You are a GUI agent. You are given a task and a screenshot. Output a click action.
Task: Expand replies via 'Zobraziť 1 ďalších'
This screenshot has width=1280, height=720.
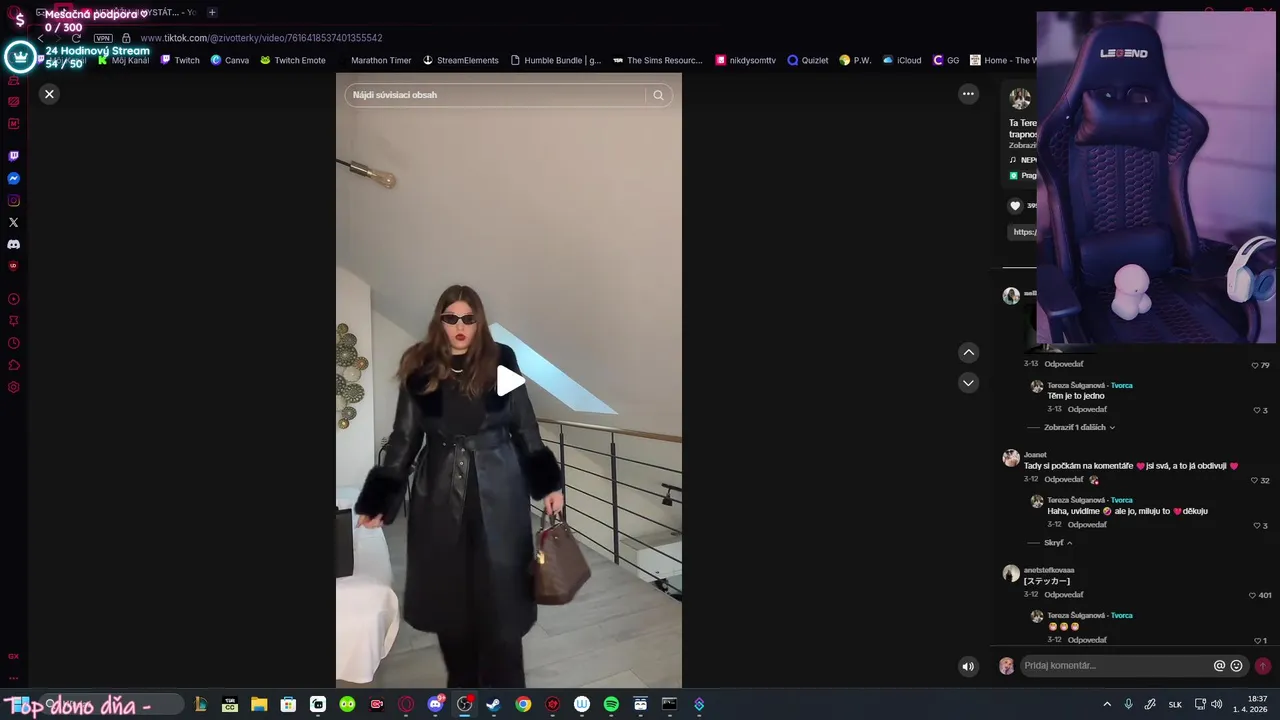[x=1079, y=427]
